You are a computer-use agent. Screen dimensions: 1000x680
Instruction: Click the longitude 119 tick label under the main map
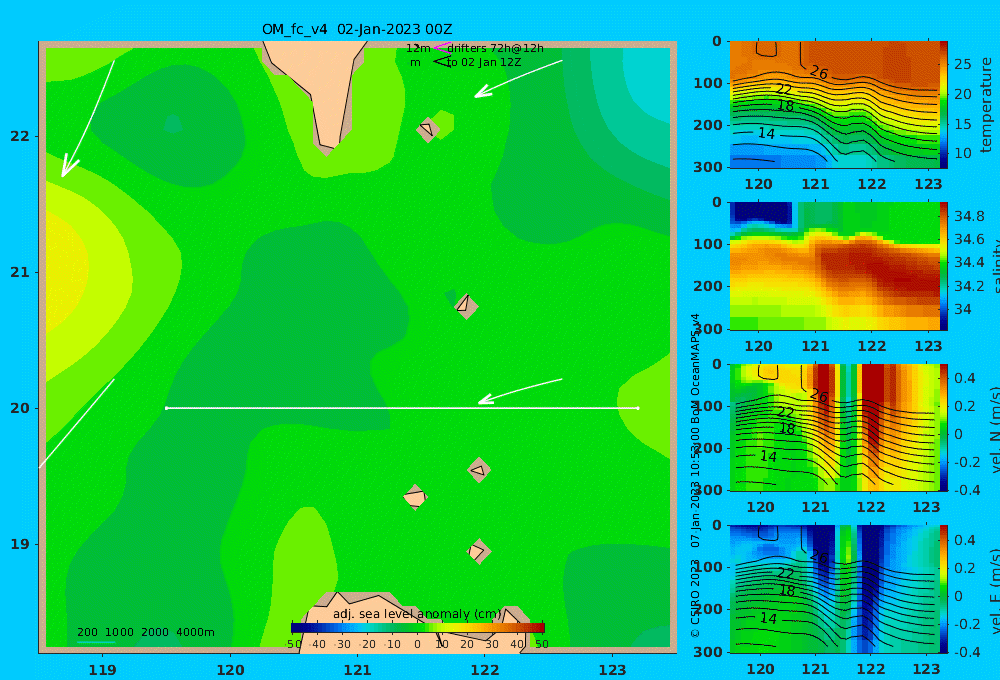point(103,670)
